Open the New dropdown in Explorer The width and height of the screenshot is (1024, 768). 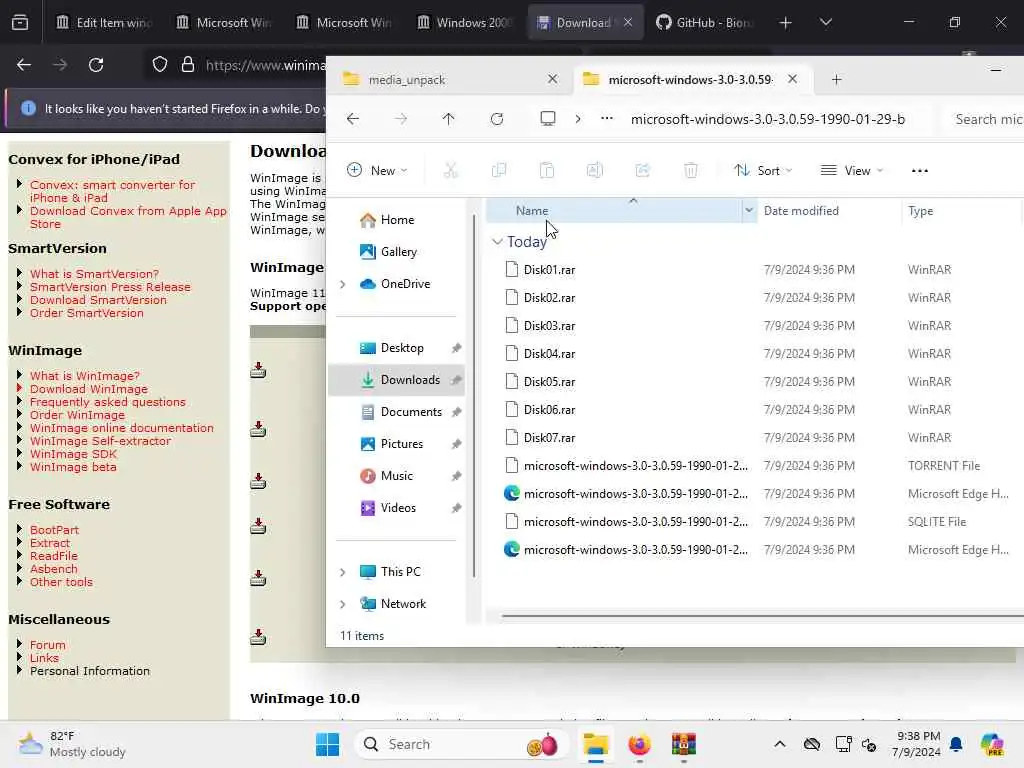point(377,170)
